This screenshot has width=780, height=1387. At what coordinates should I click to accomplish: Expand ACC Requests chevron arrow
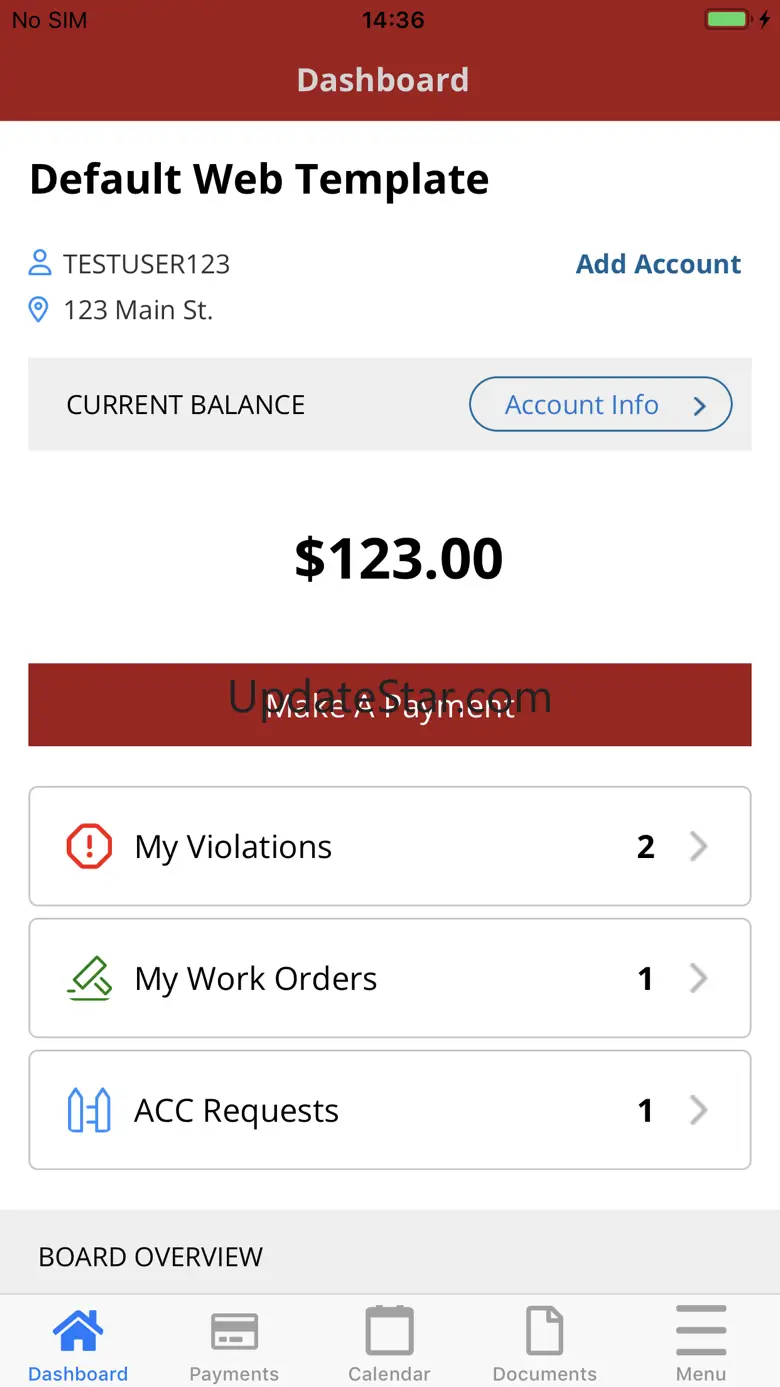(x=699, y=1110)
